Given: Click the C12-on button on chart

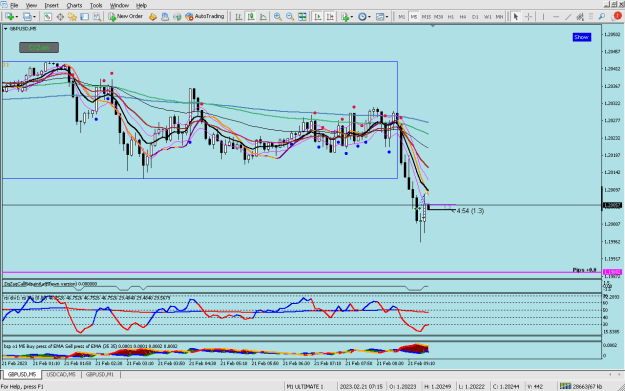Looking at the screenshot, I should point(39,48).
